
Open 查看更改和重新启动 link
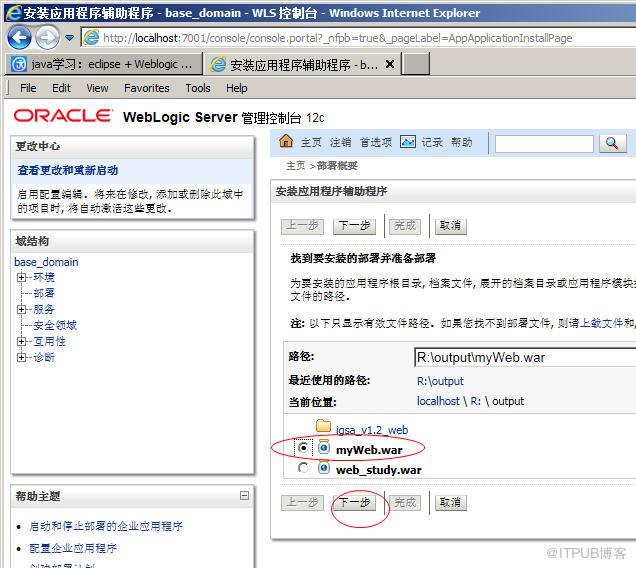pos(68,170)
